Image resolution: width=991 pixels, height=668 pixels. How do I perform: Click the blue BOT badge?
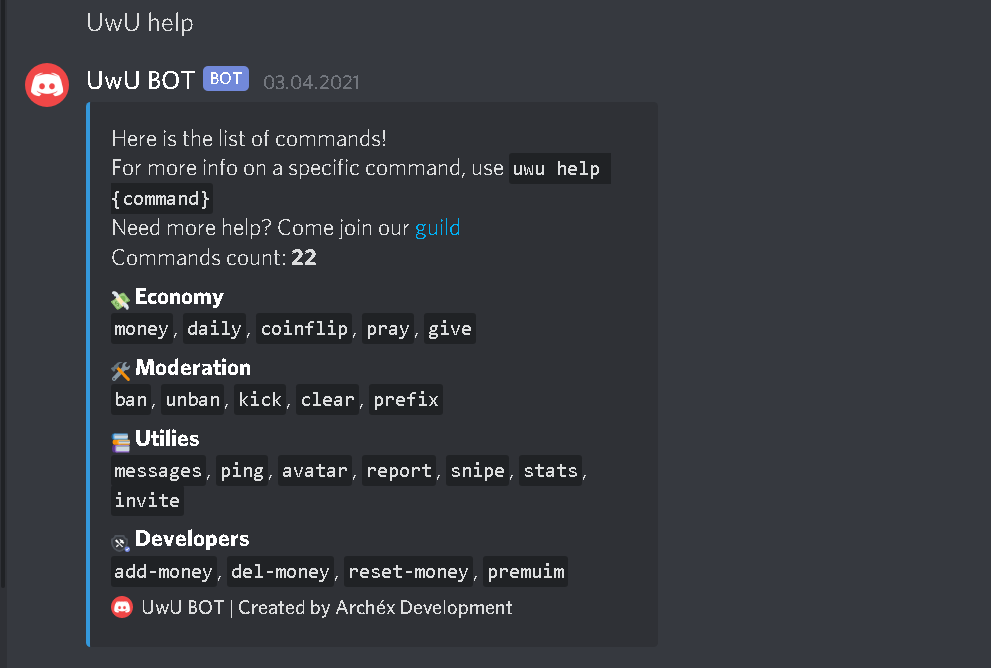coord(225,78)
